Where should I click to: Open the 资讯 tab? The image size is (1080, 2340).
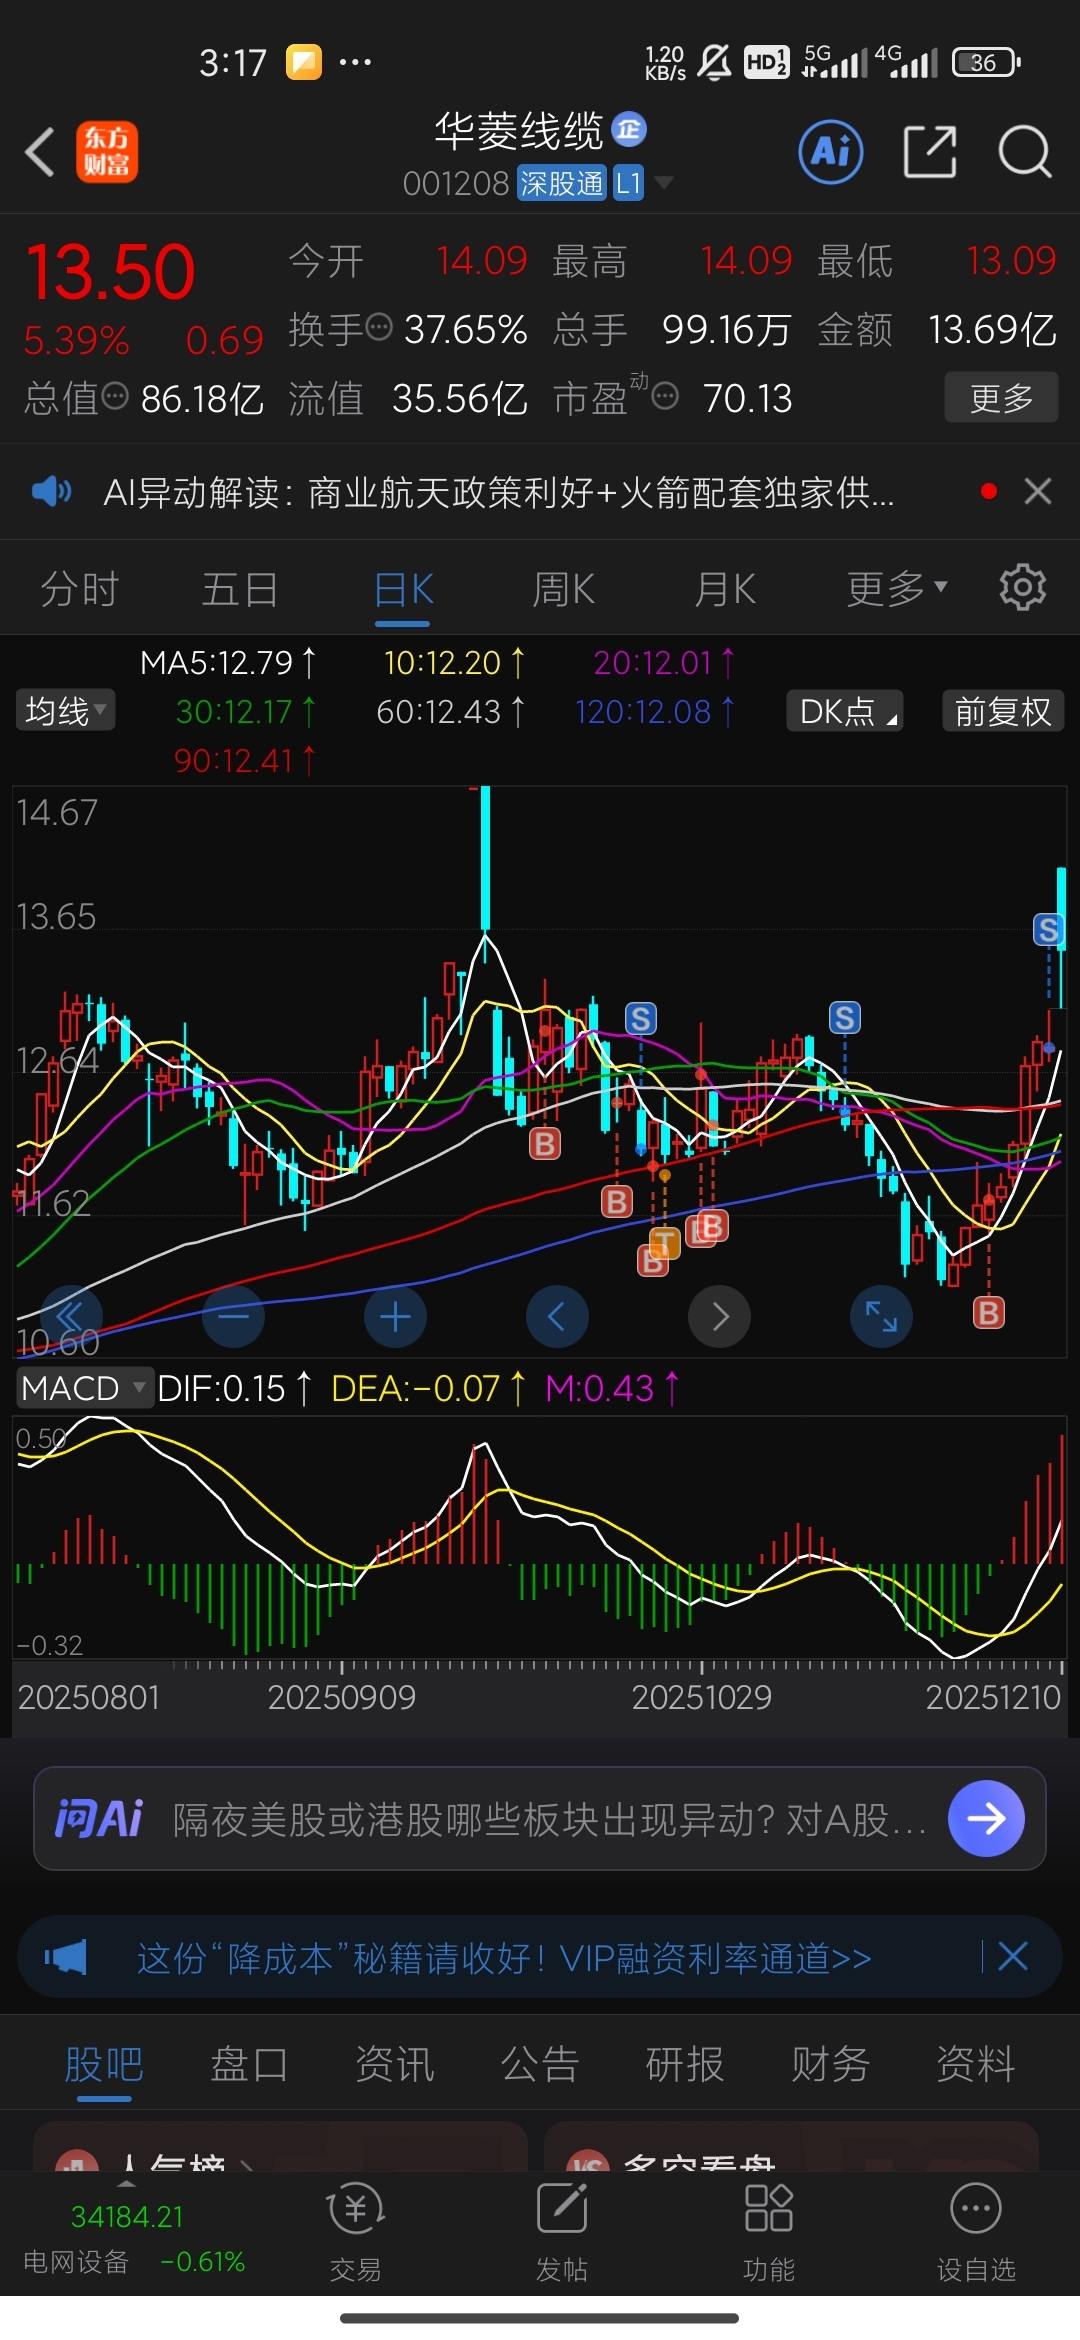tap(395, 2063)
